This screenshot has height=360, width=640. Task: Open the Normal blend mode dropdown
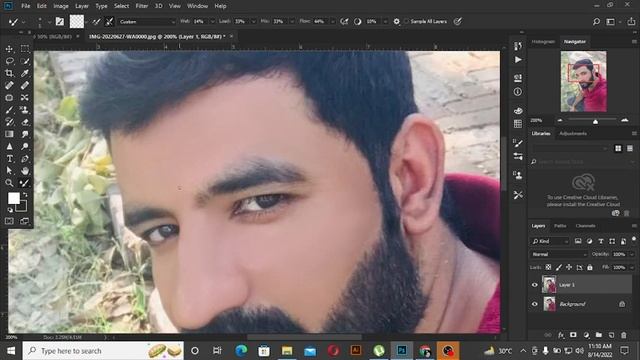[x=559, y=254]
